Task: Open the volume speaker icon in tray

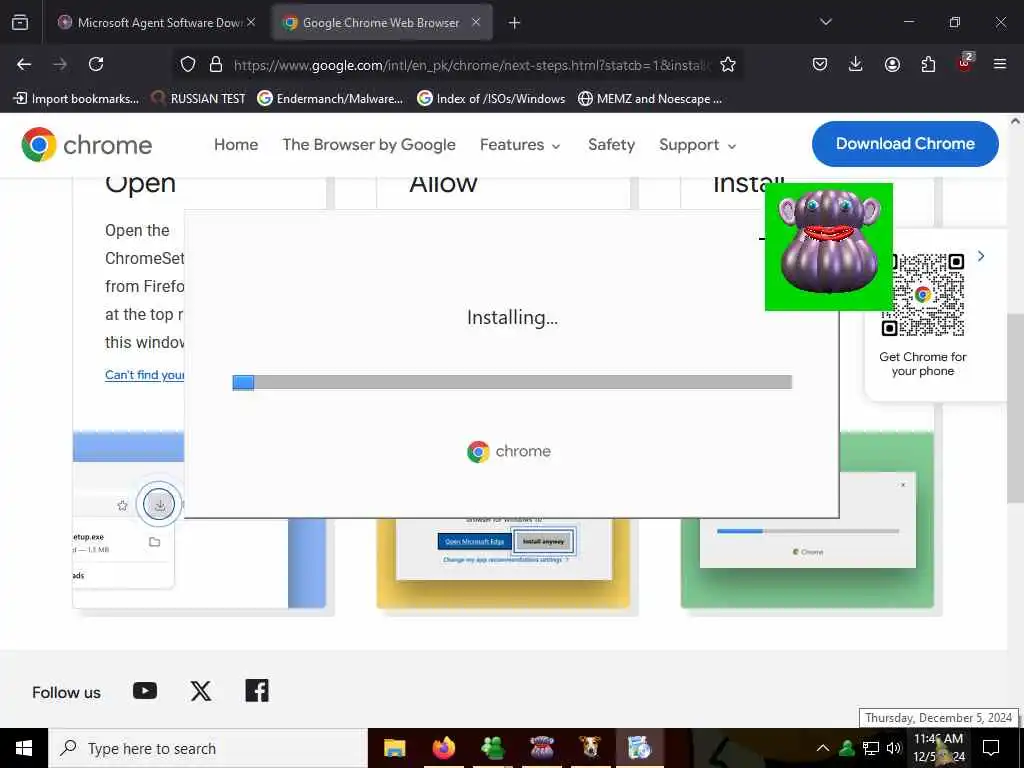Action: [894, 748]
